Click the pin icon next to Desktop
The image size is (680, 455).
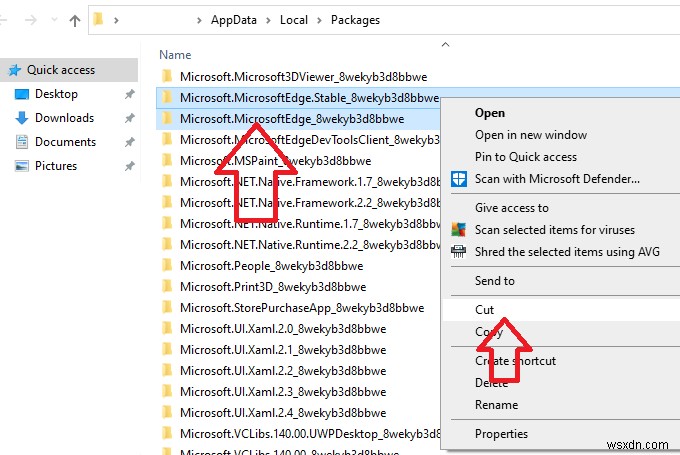(x=129, y=94)
